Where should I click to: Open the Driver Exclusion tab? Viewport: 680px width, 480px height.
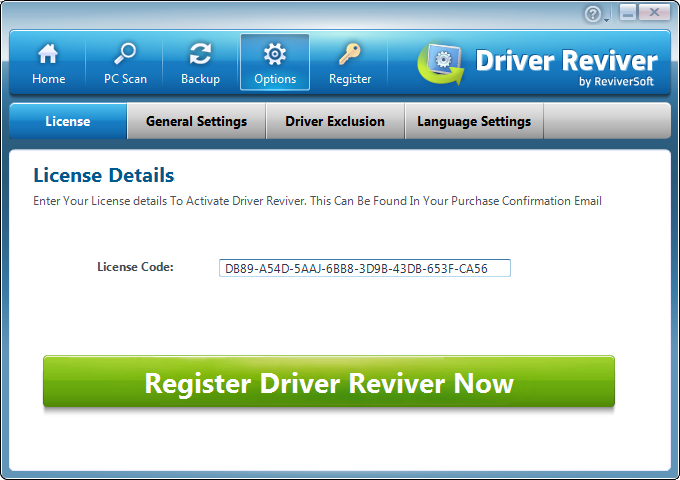tap(335, 121)
